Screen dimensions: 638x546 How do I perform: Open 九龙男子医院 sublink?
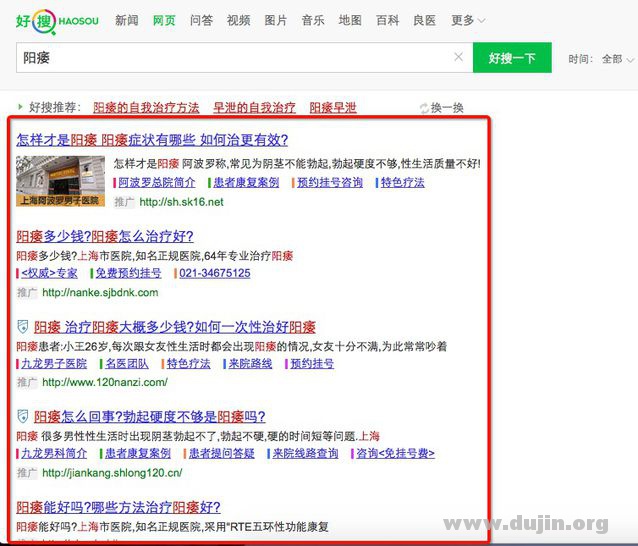coord(54,363)
